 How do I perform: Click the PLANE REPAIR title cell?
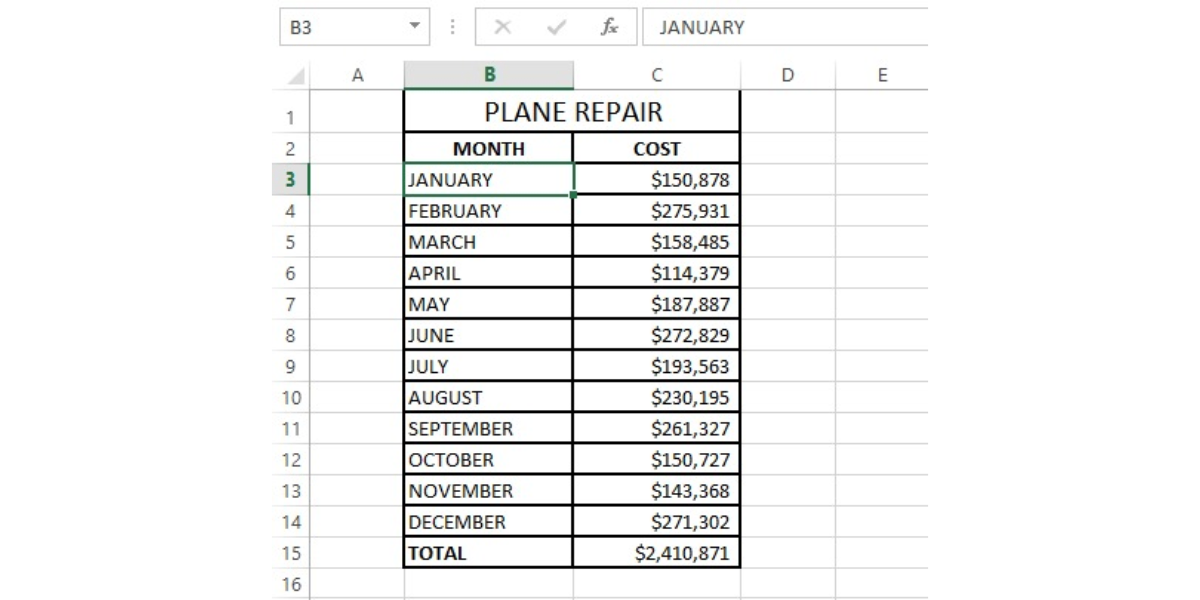[572, 112]
